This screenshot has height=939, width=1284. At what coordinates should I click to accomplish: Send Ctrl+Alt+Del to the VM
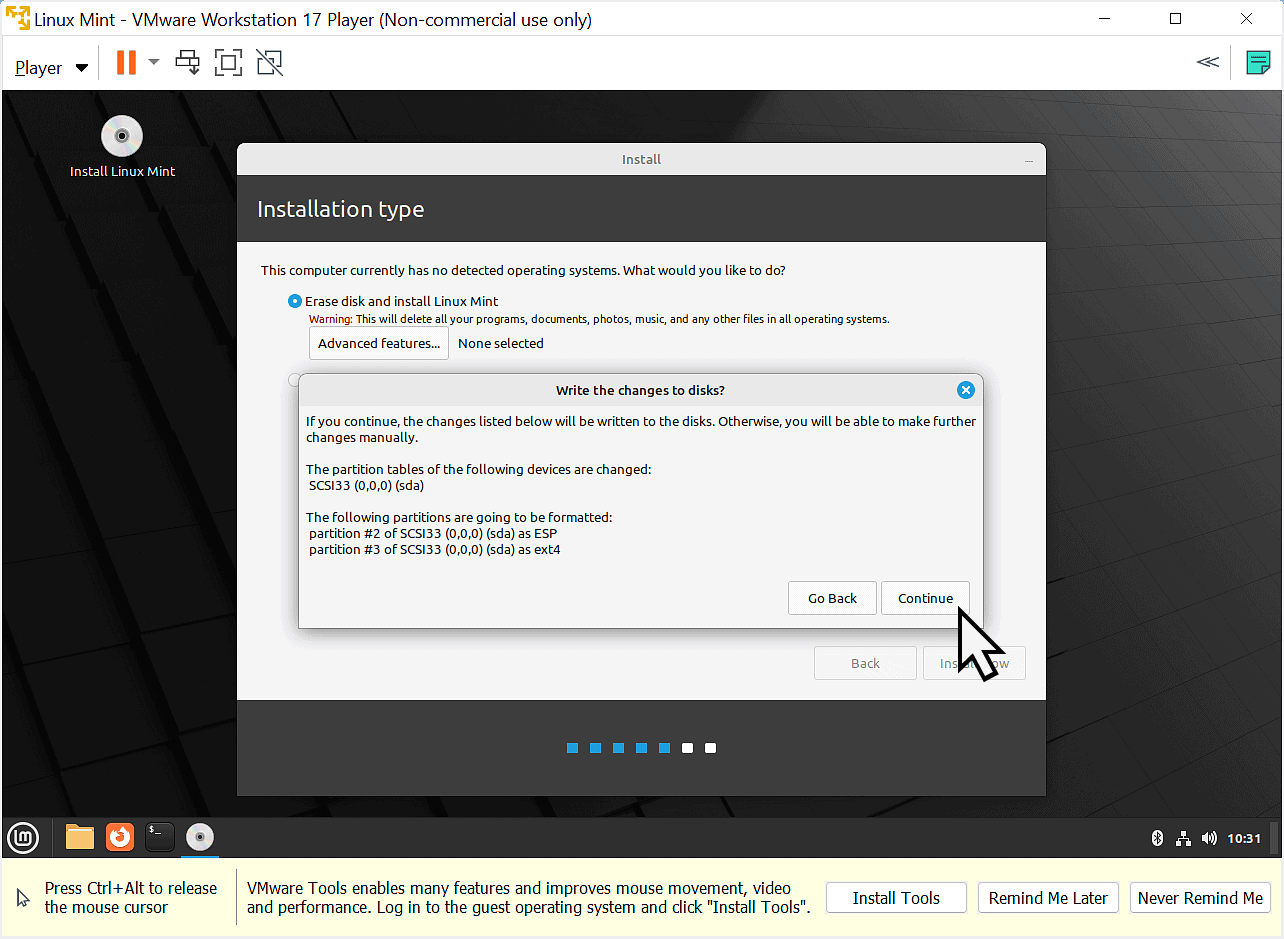pyautogui.click(x=188, y=62)
